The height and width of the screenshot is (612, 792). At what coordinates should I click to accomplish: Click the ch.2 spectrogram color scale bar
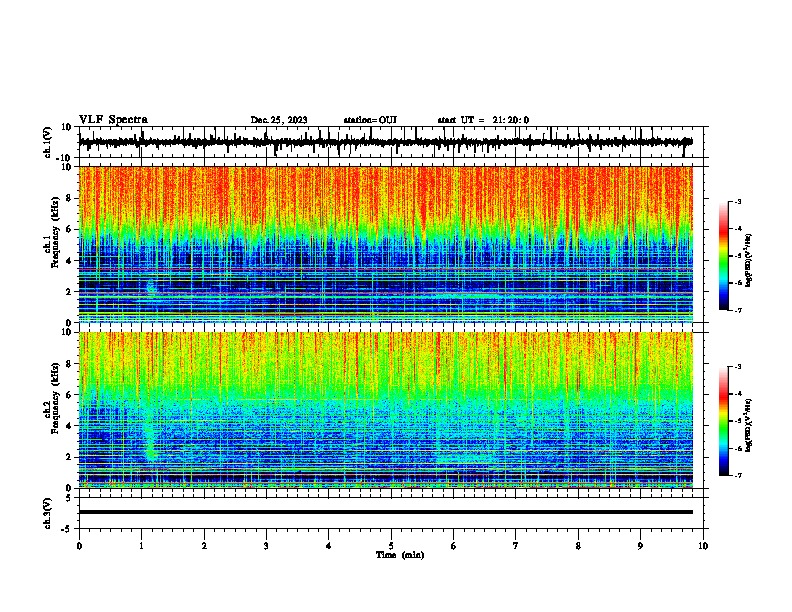pyautogui.click(x=723, y=421)
